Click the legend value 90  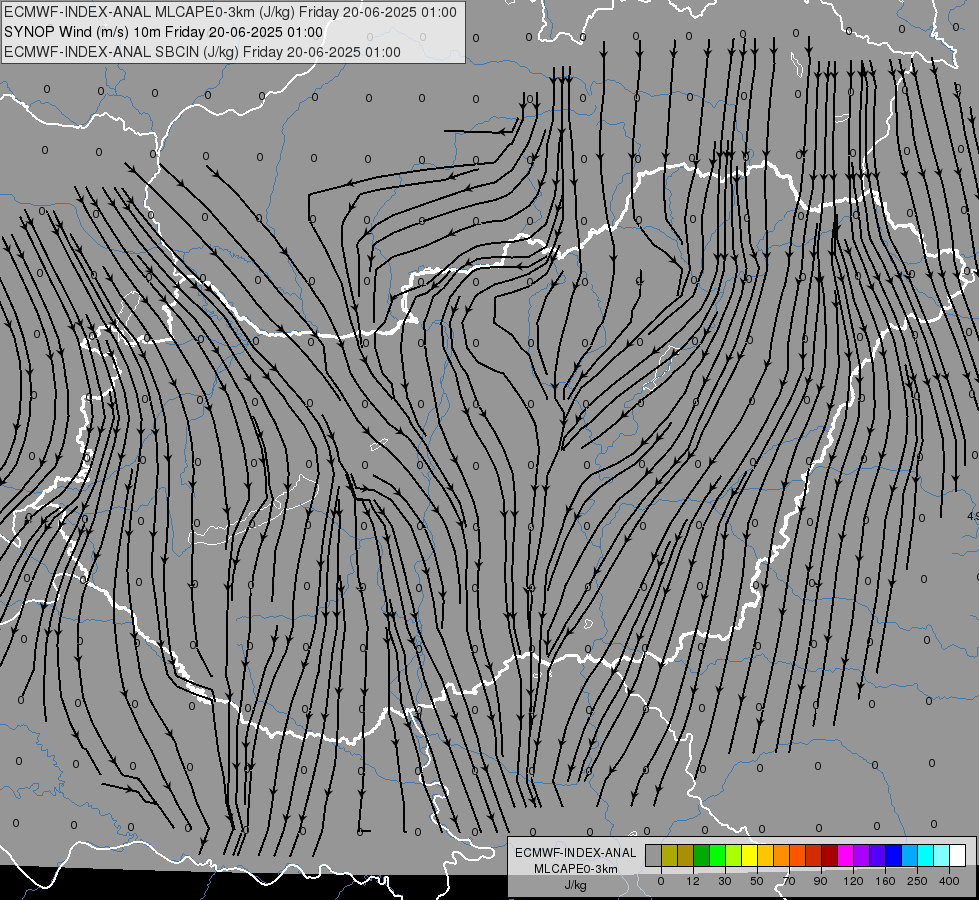coord(820,881)
